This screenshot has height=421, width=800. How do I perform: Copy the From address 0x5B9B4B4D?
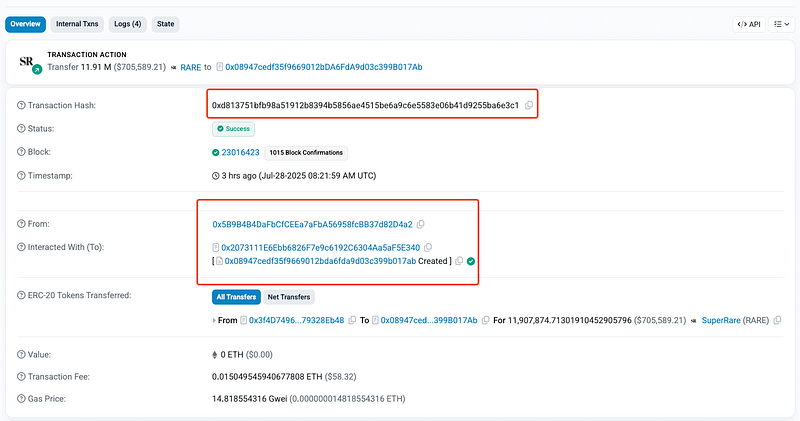(421, 224)
